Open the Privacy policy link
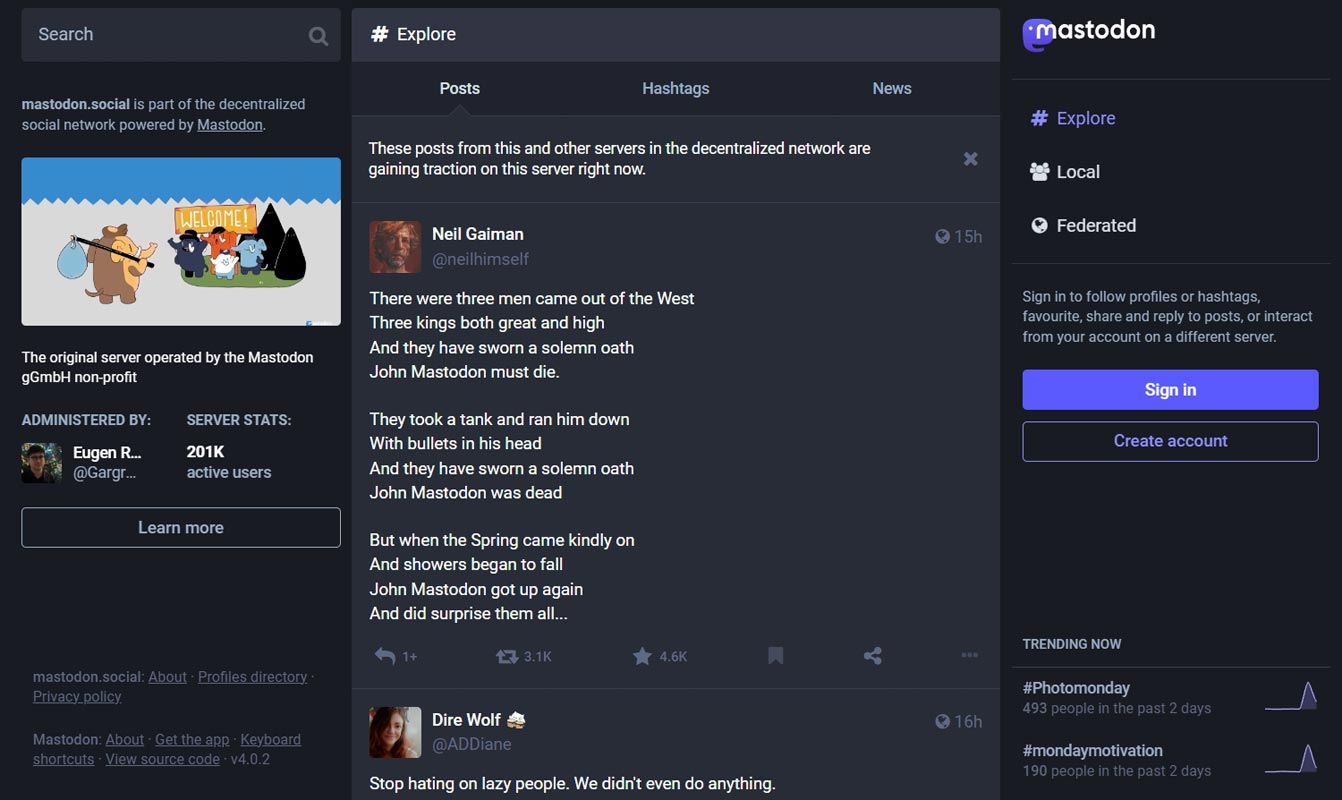 [77, 697]
